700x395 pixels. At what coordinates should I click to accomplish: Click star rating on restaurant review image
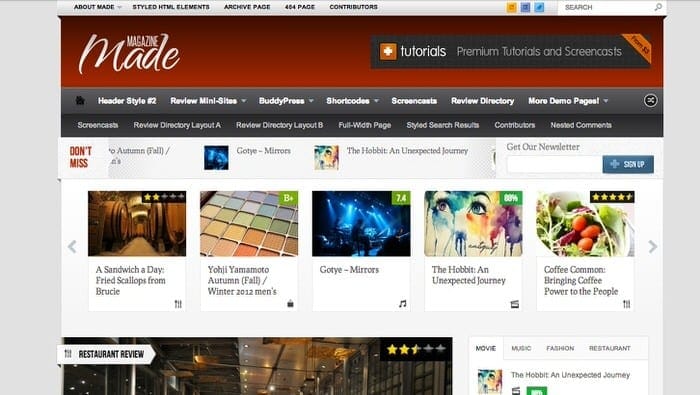pyautogui.click(x=416, y=349)
